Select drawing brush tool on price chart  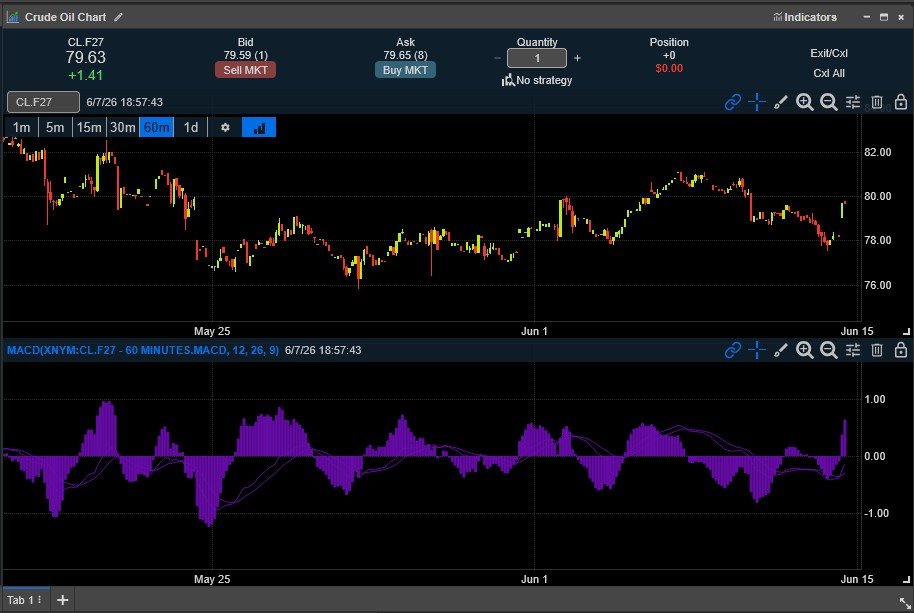pyautogui.click(x=781, y=102)
